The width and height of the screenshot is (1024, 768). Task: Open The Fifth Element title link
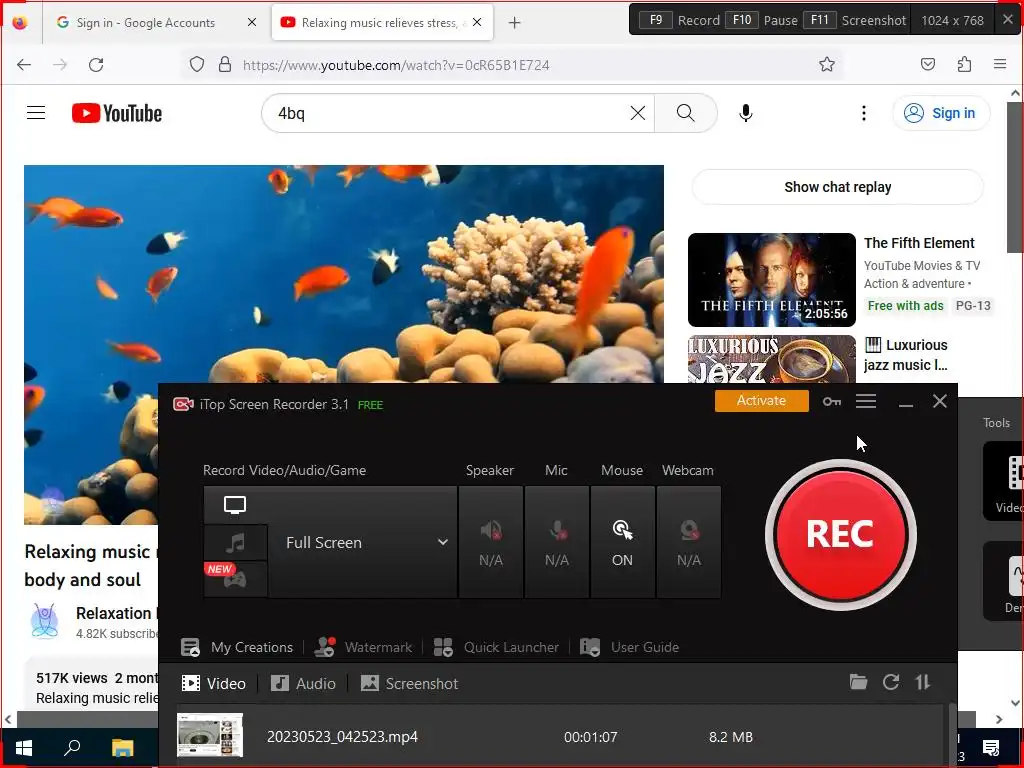(919, 243)
